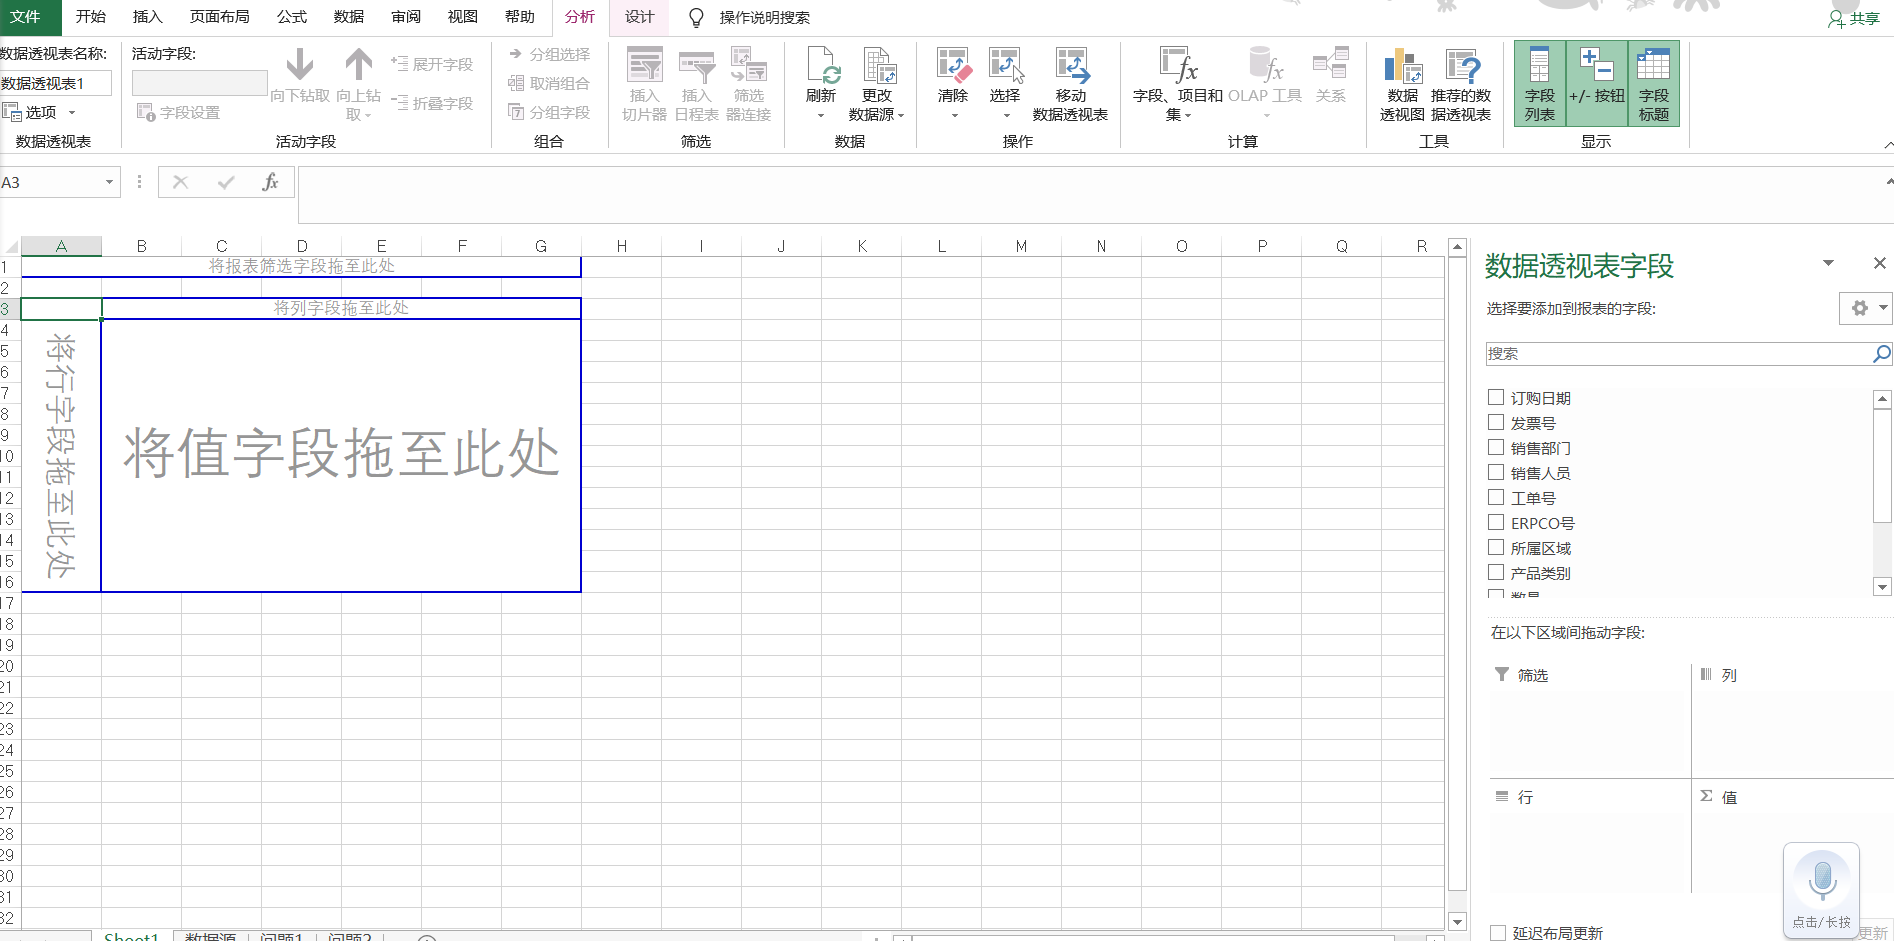This screenshot has width=1894, height=941.
Task: Click 字段设置 button
Action: coord(178,112)
